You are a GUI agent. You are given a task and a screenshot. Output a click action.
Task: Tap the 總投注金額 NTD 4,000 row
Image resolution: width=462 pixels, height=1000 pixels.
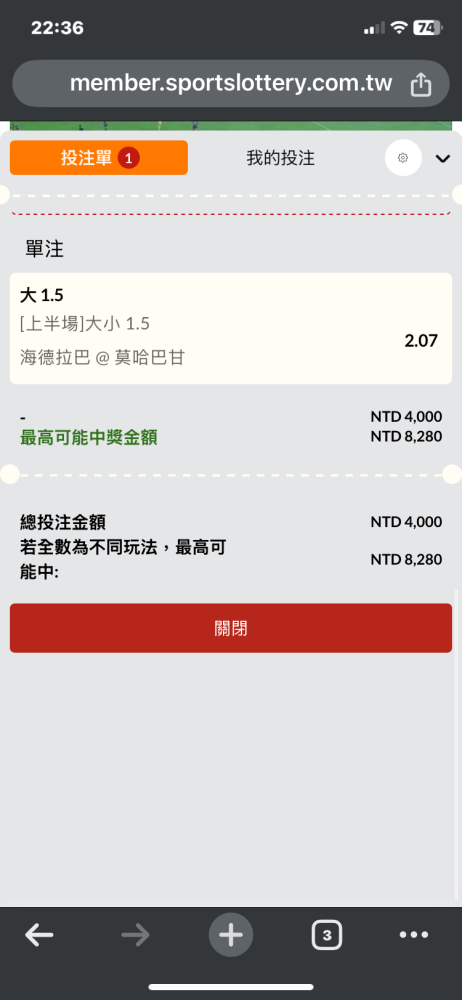pyautogui.click(x=231, y=522)
